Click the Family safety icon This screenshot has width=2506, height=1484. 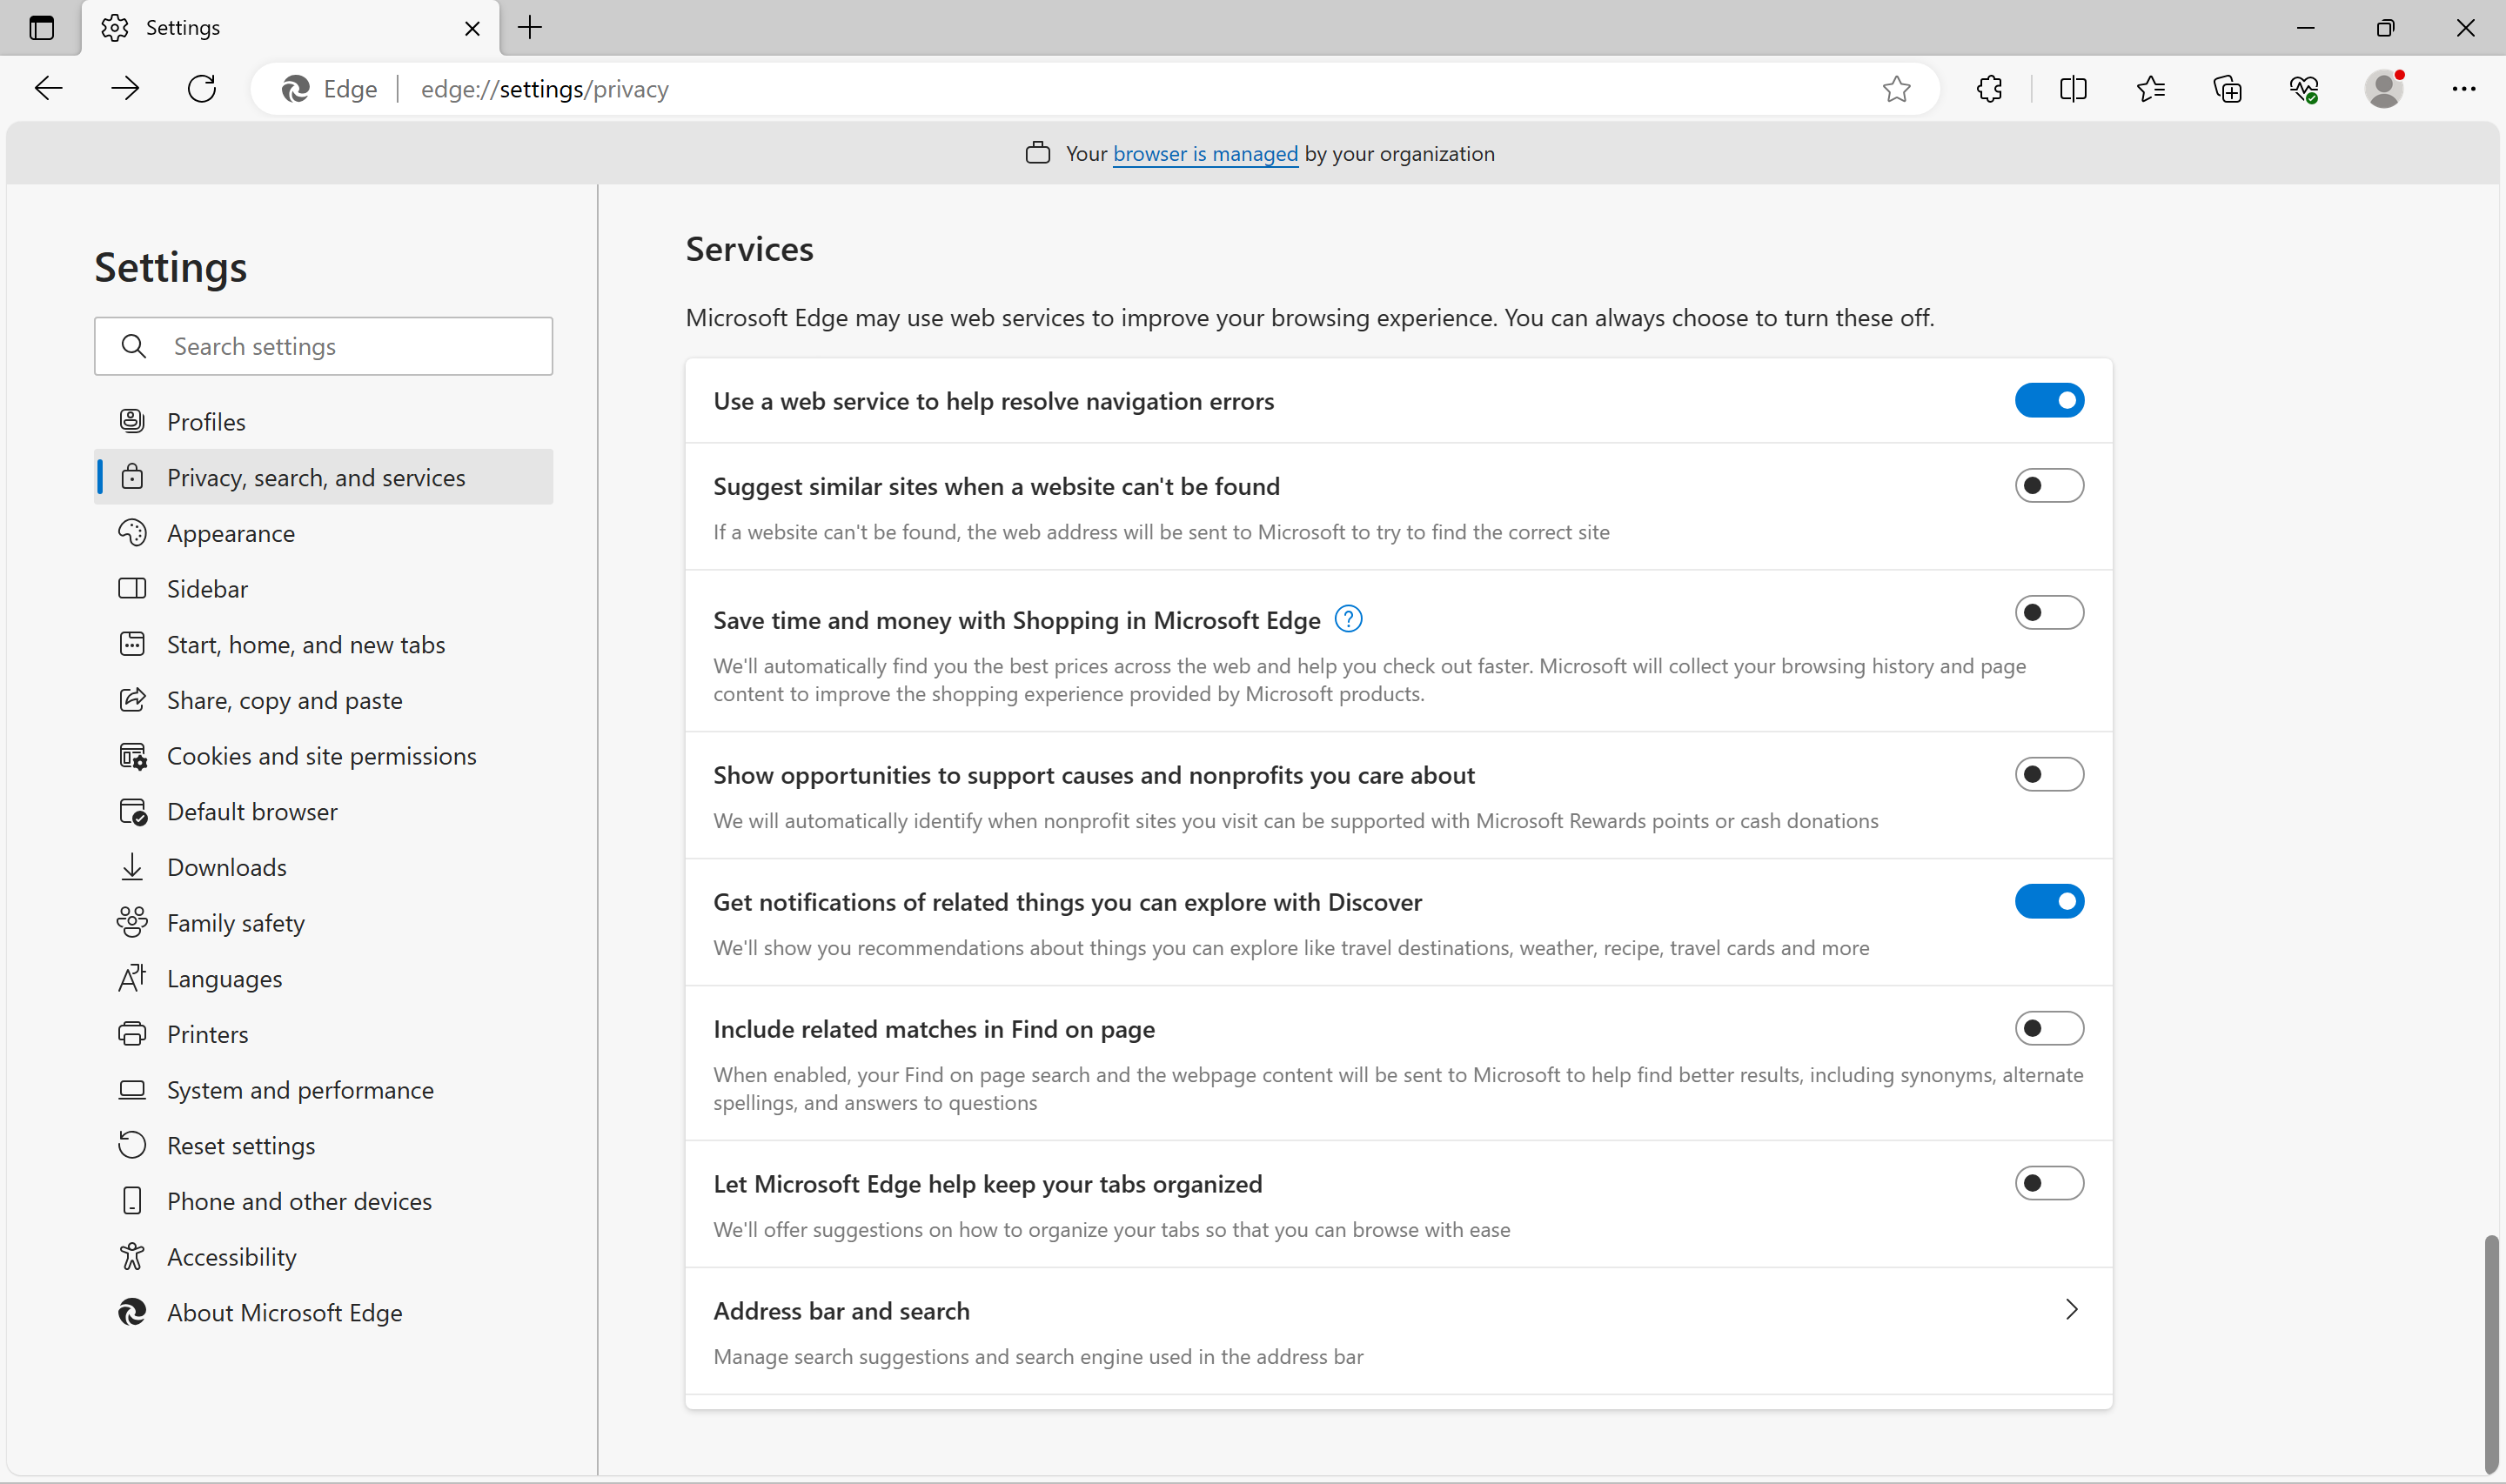coord(132,922)
